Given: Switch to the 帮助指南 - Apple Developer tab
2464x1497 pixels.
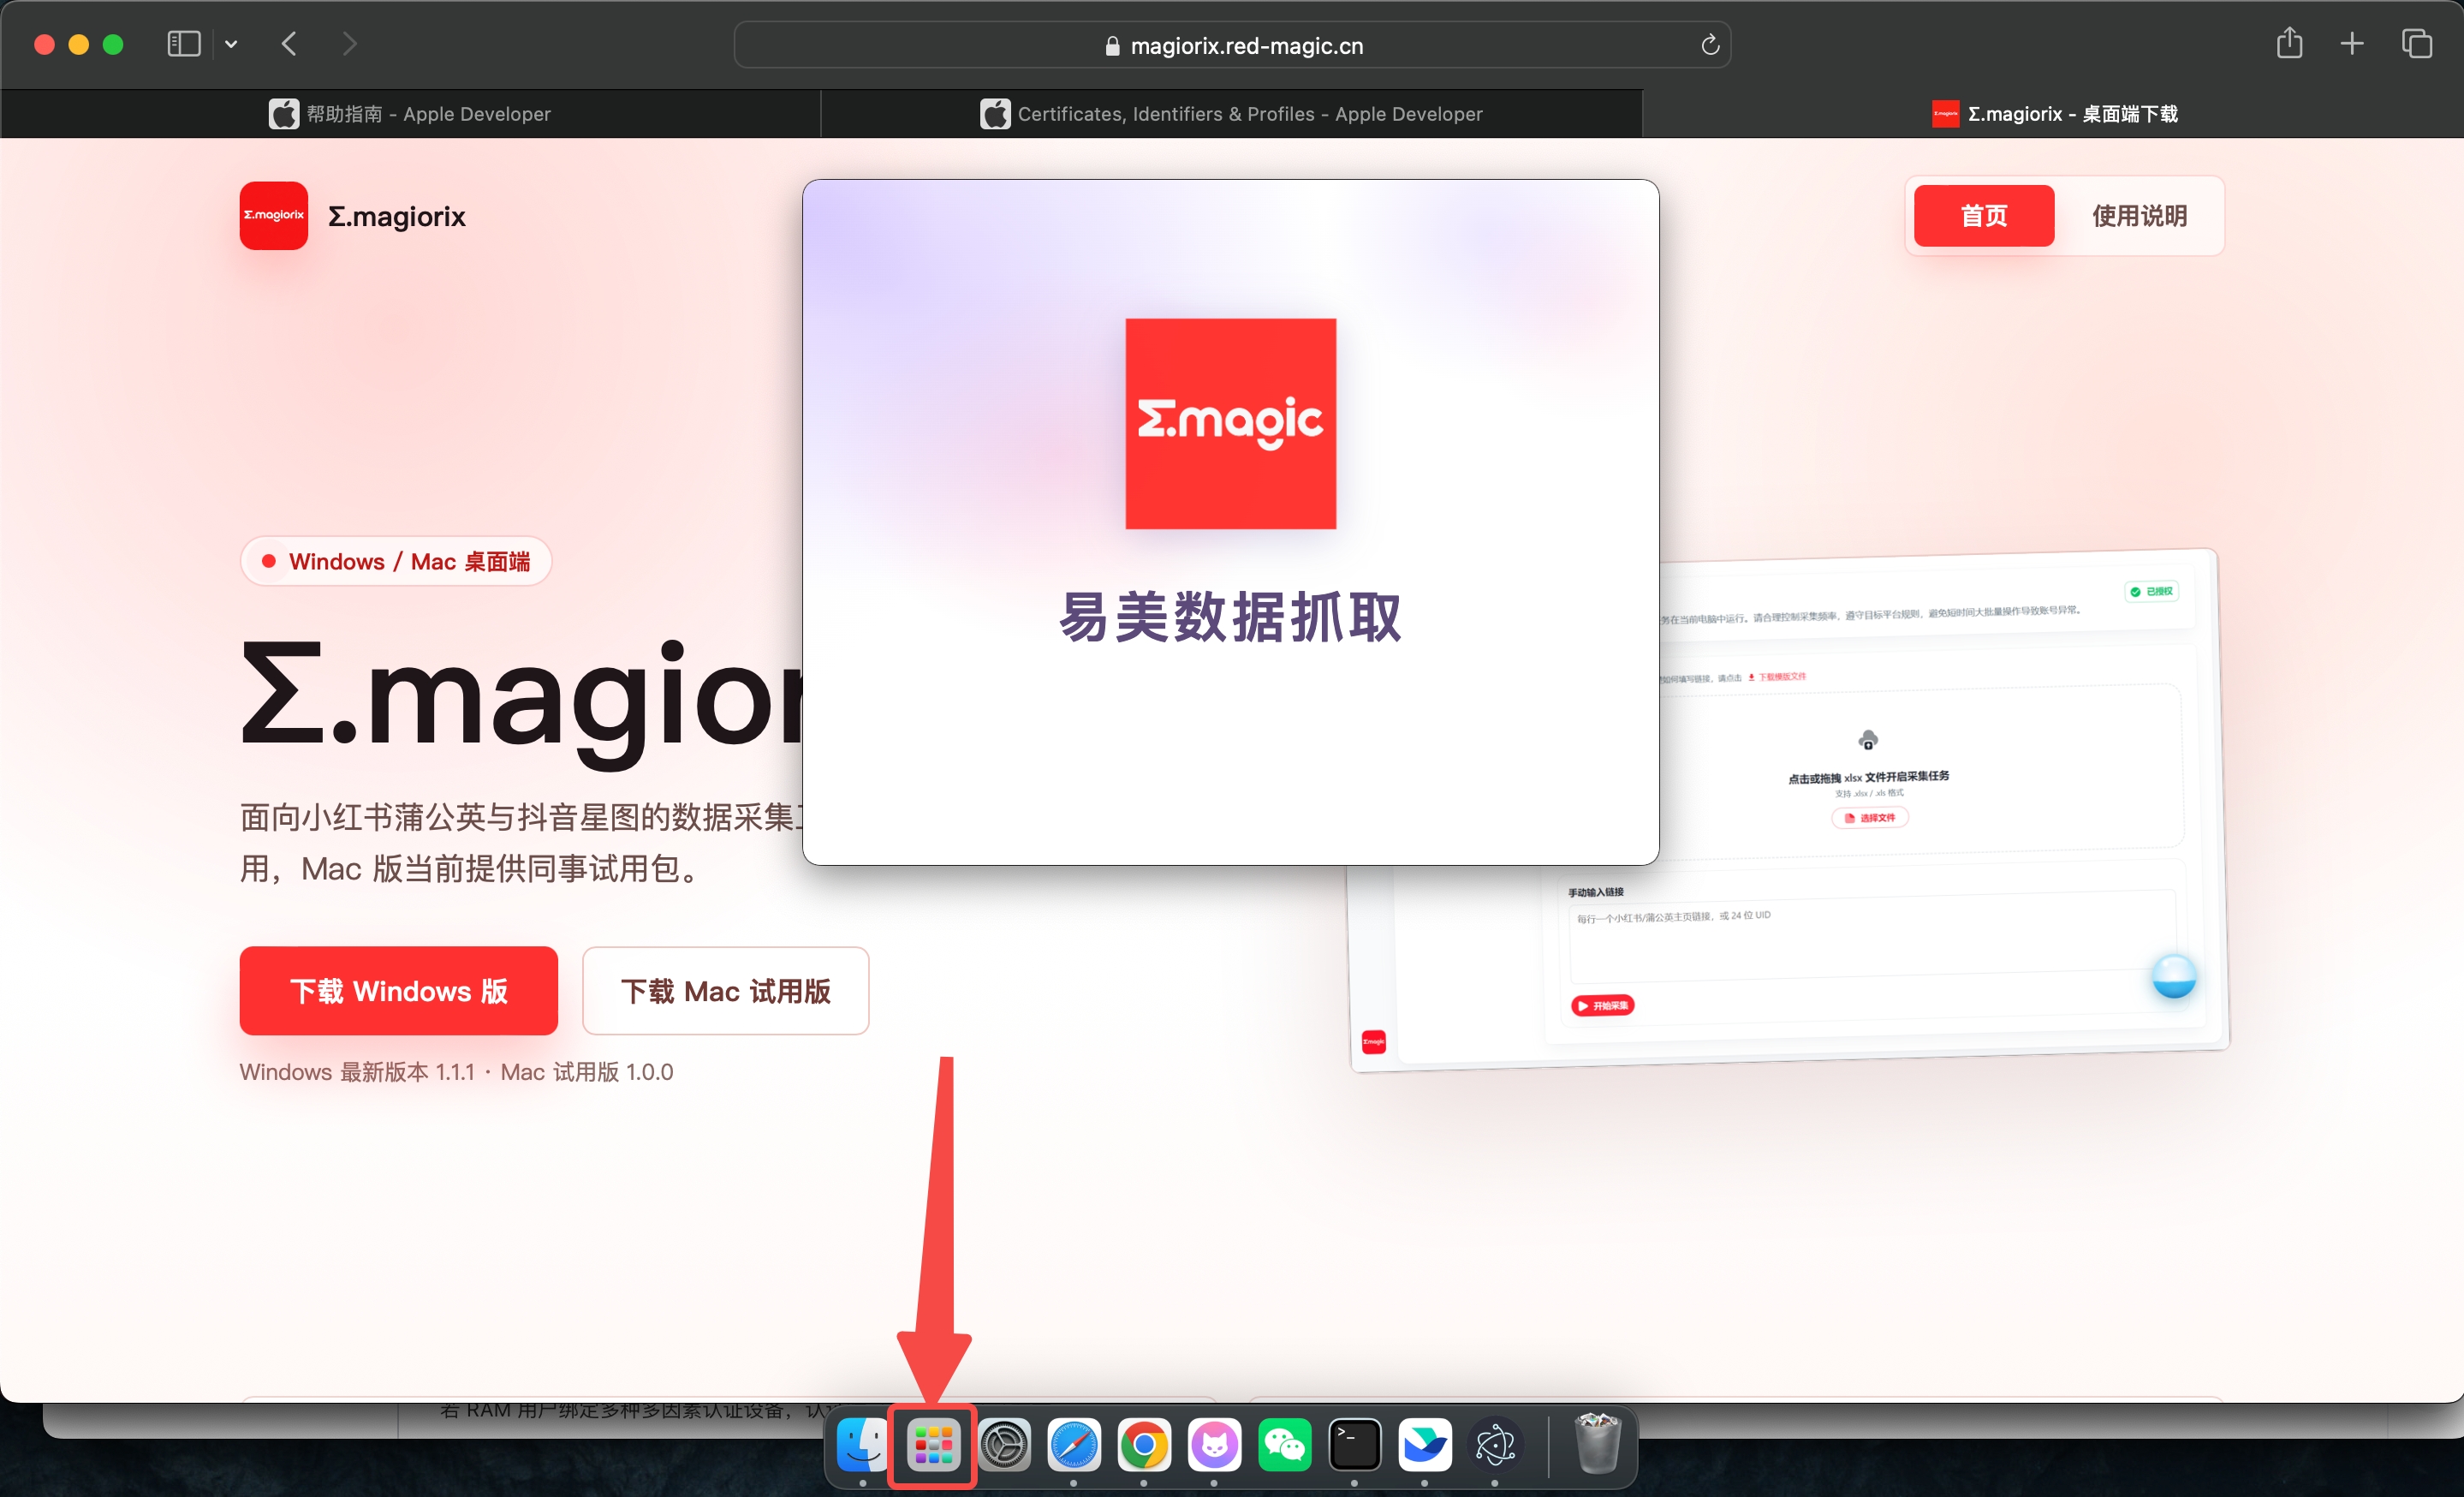Looking at the screenshot, I should point(410,114).
